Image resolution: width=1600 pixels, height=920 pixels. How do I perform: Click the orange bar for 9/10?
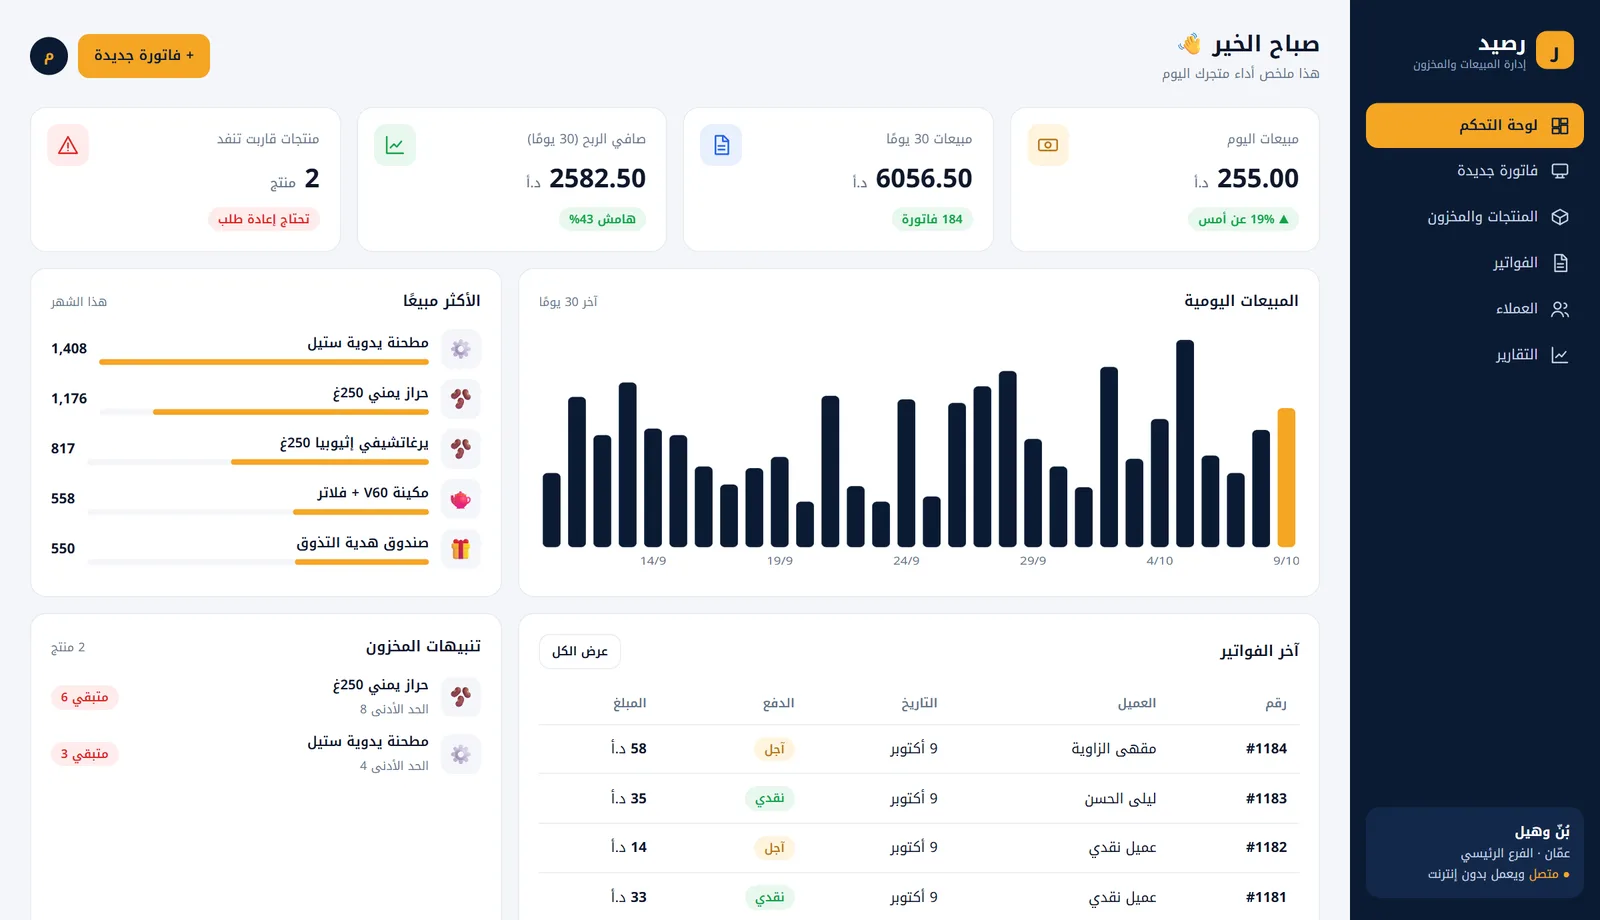[x=1286, y=477]
